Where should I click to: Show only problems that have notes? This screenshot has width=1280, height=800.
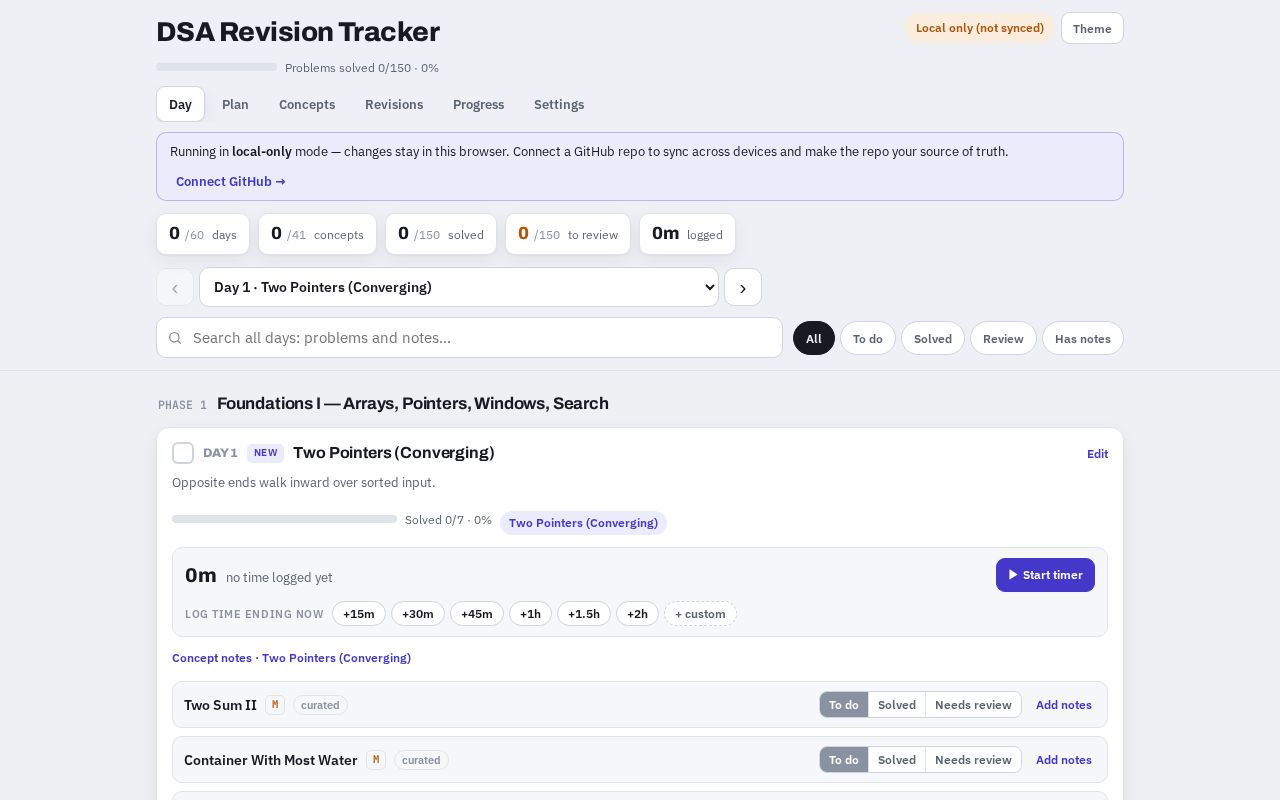click(1083, 338)
